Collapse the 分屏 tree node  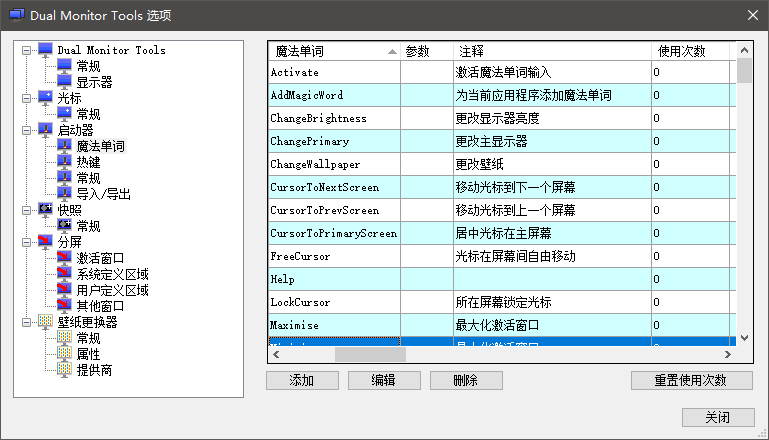pyautogui.click(x=26, y=242)
